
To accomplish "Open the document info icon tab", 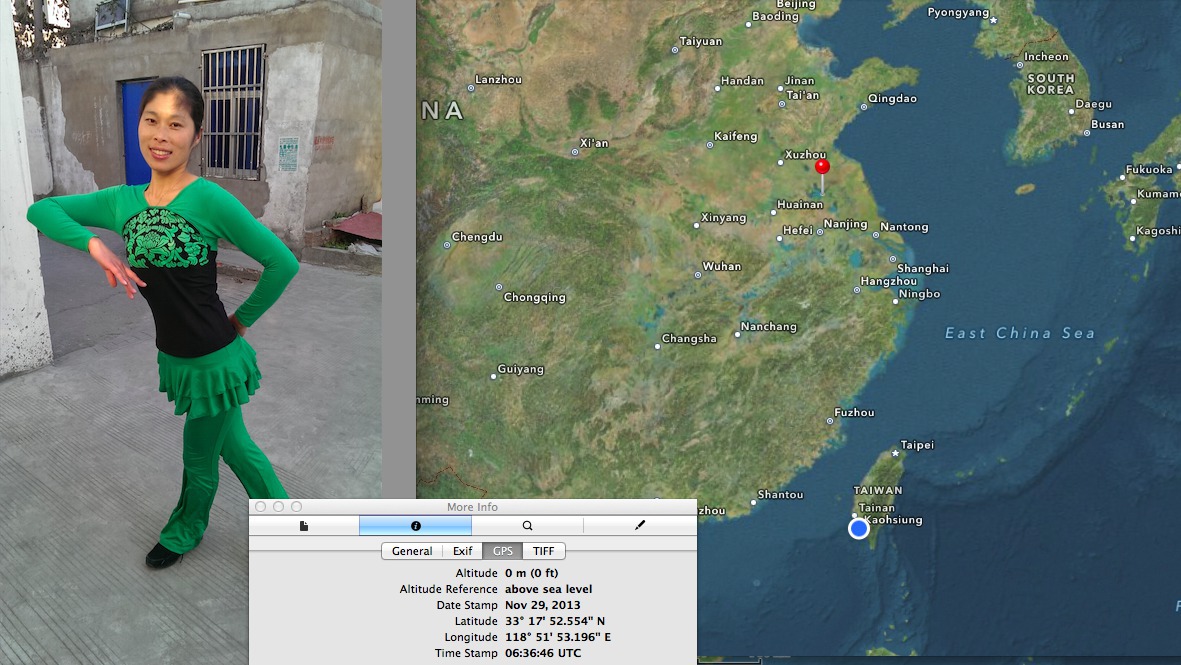I will (304, 526).
